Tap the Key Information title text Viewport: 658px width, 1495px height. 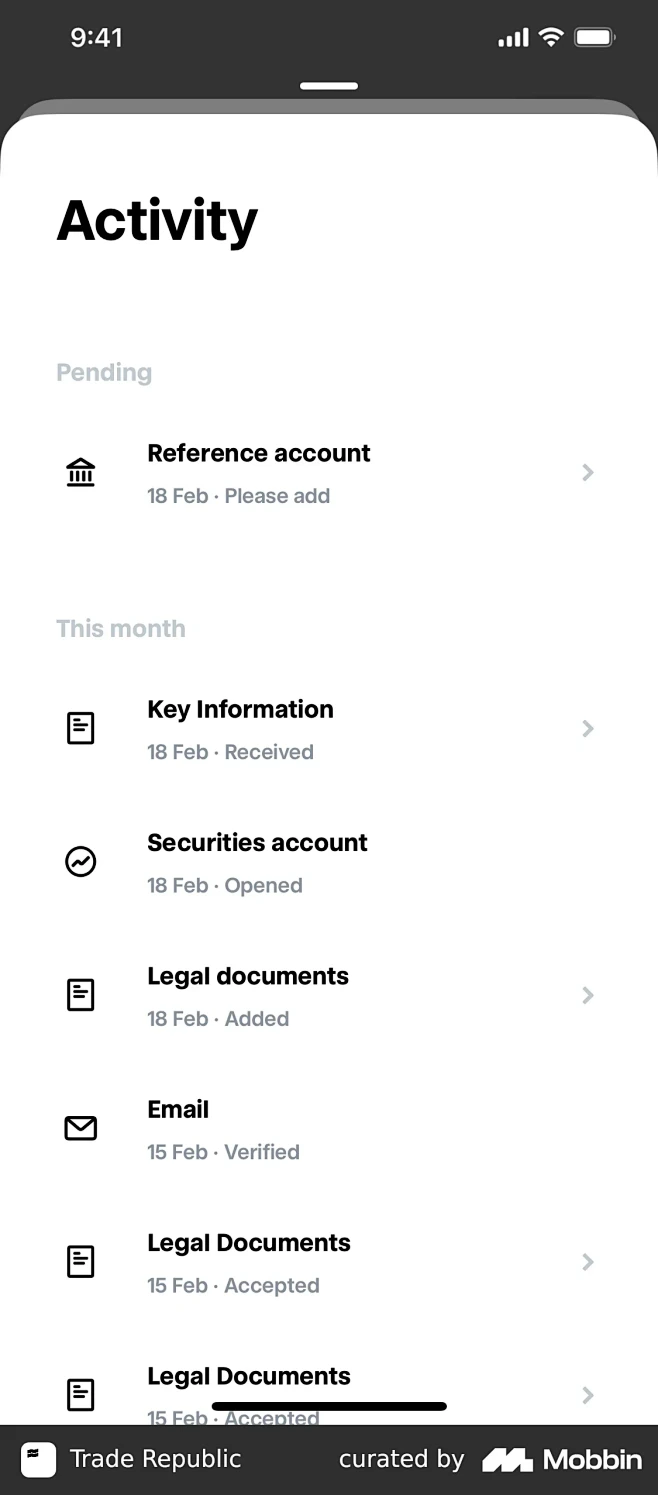click(x=240, y=709)
